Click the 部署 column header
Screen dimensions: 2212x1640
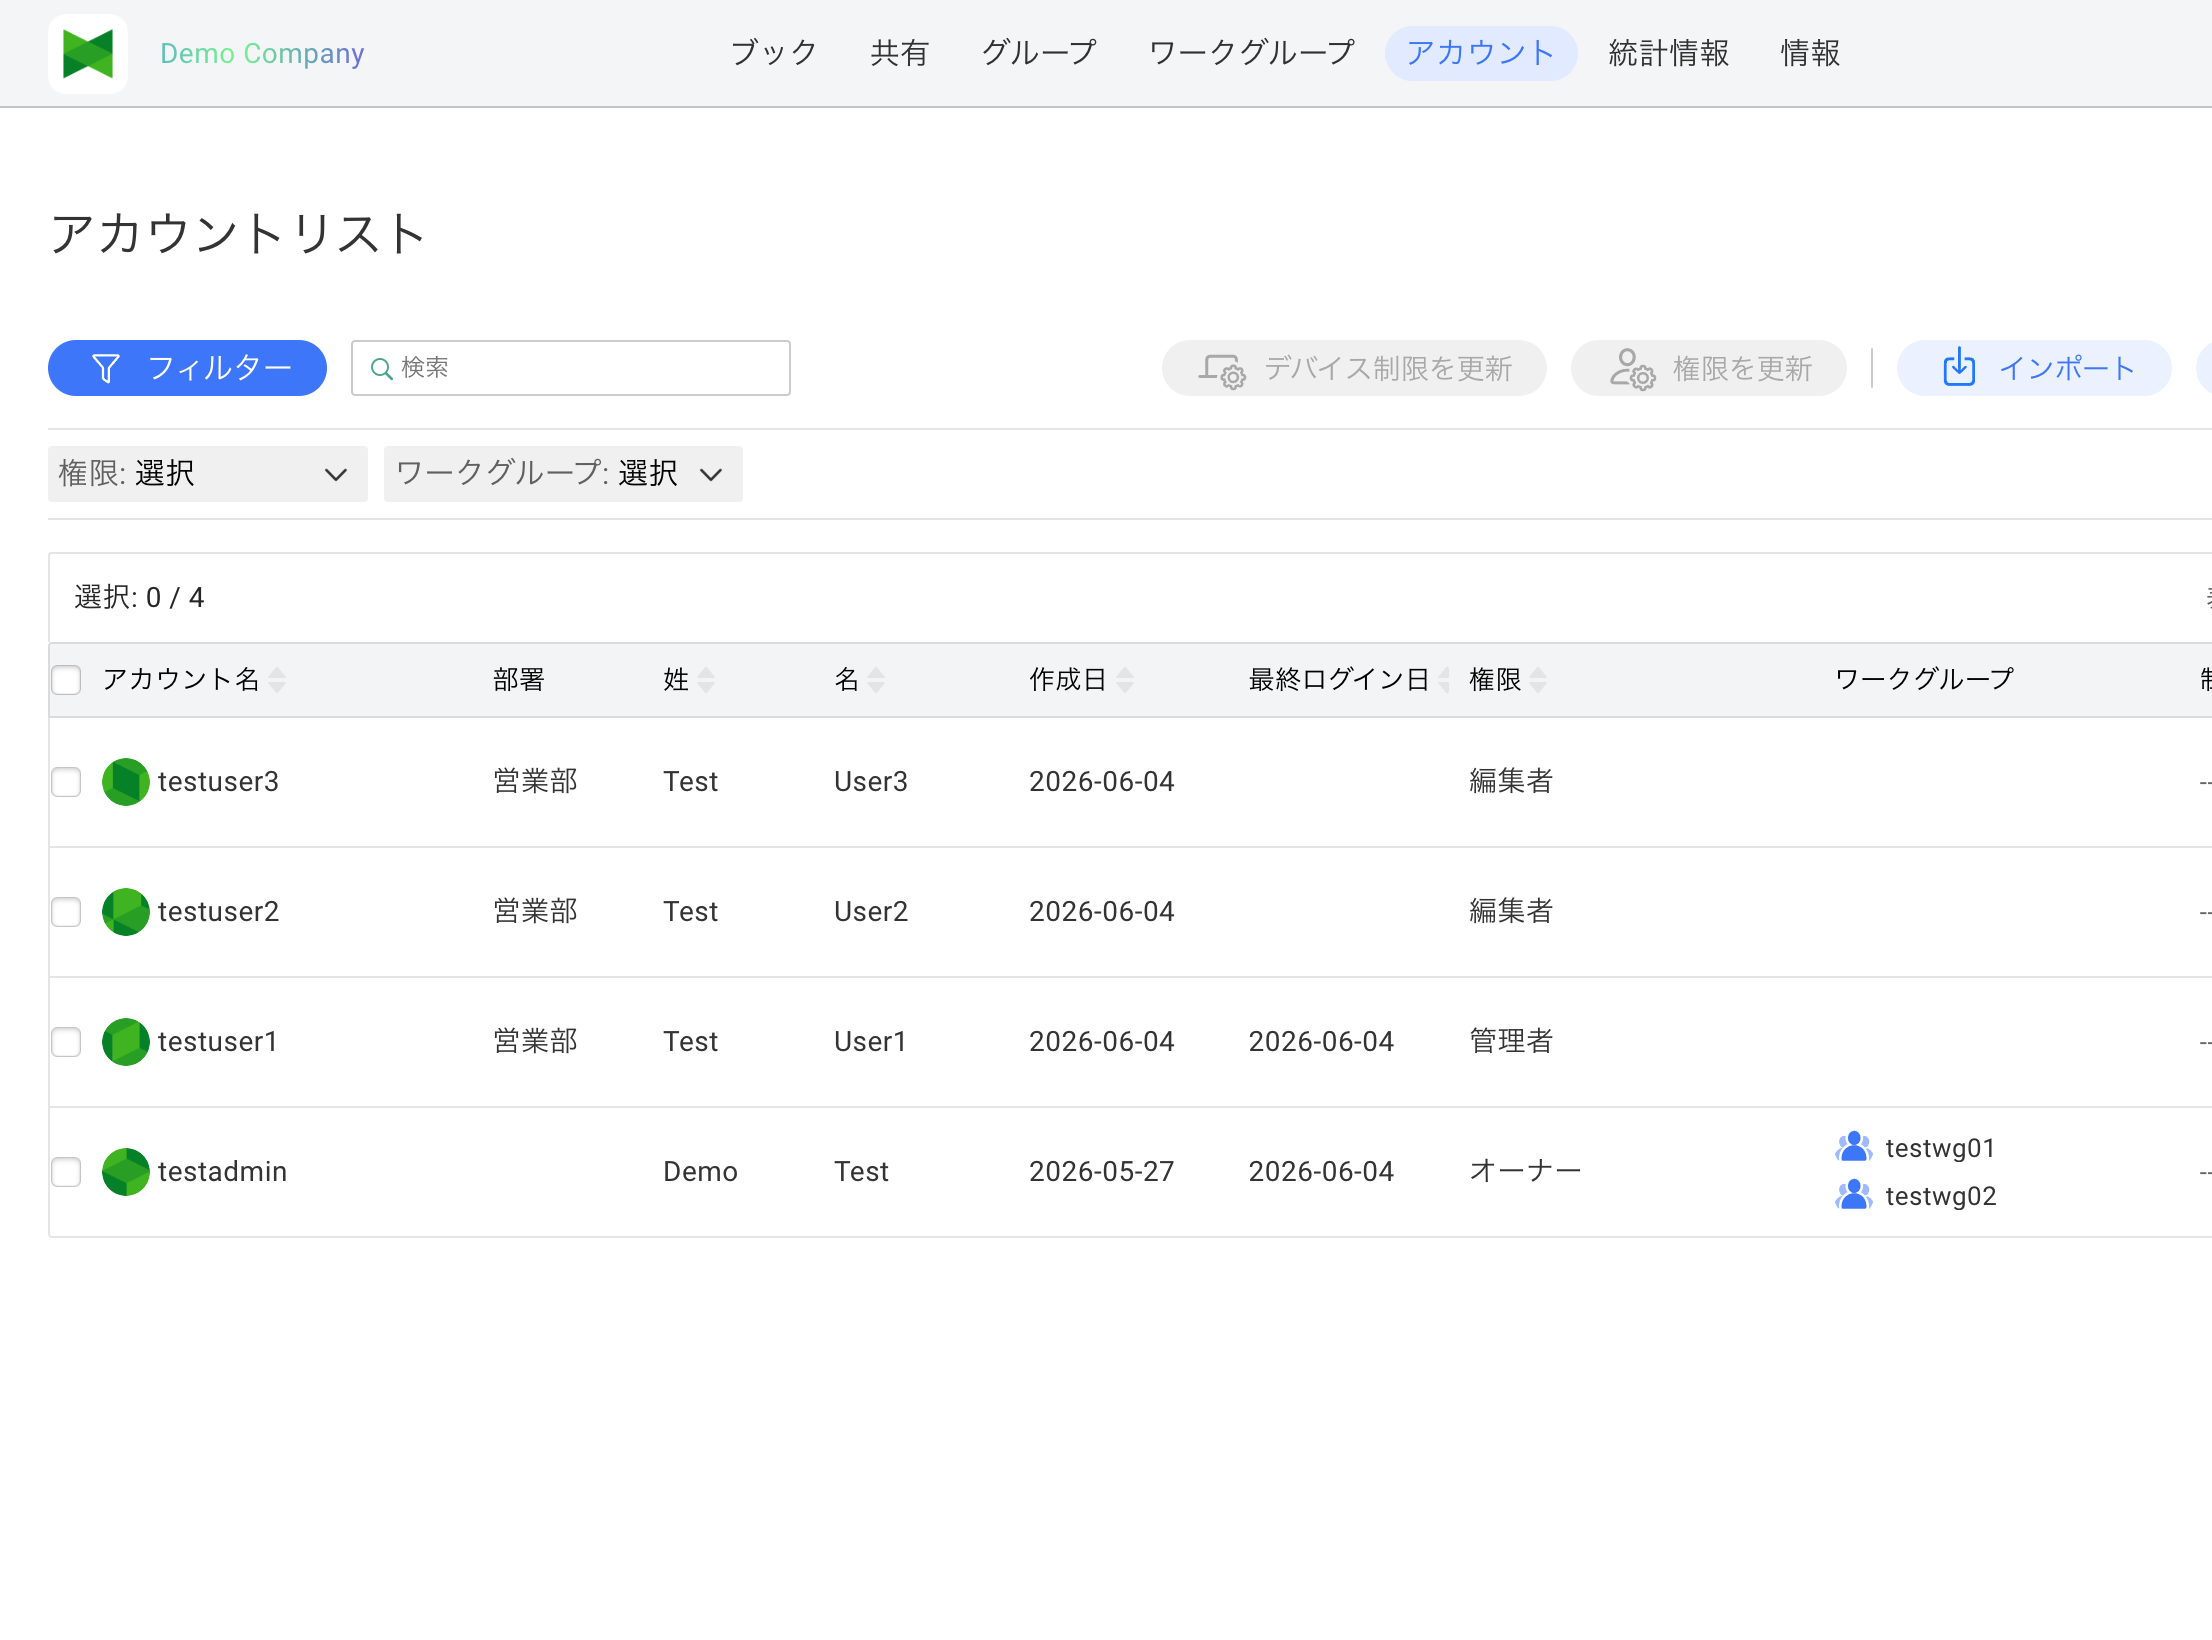(x=519, y=680)
